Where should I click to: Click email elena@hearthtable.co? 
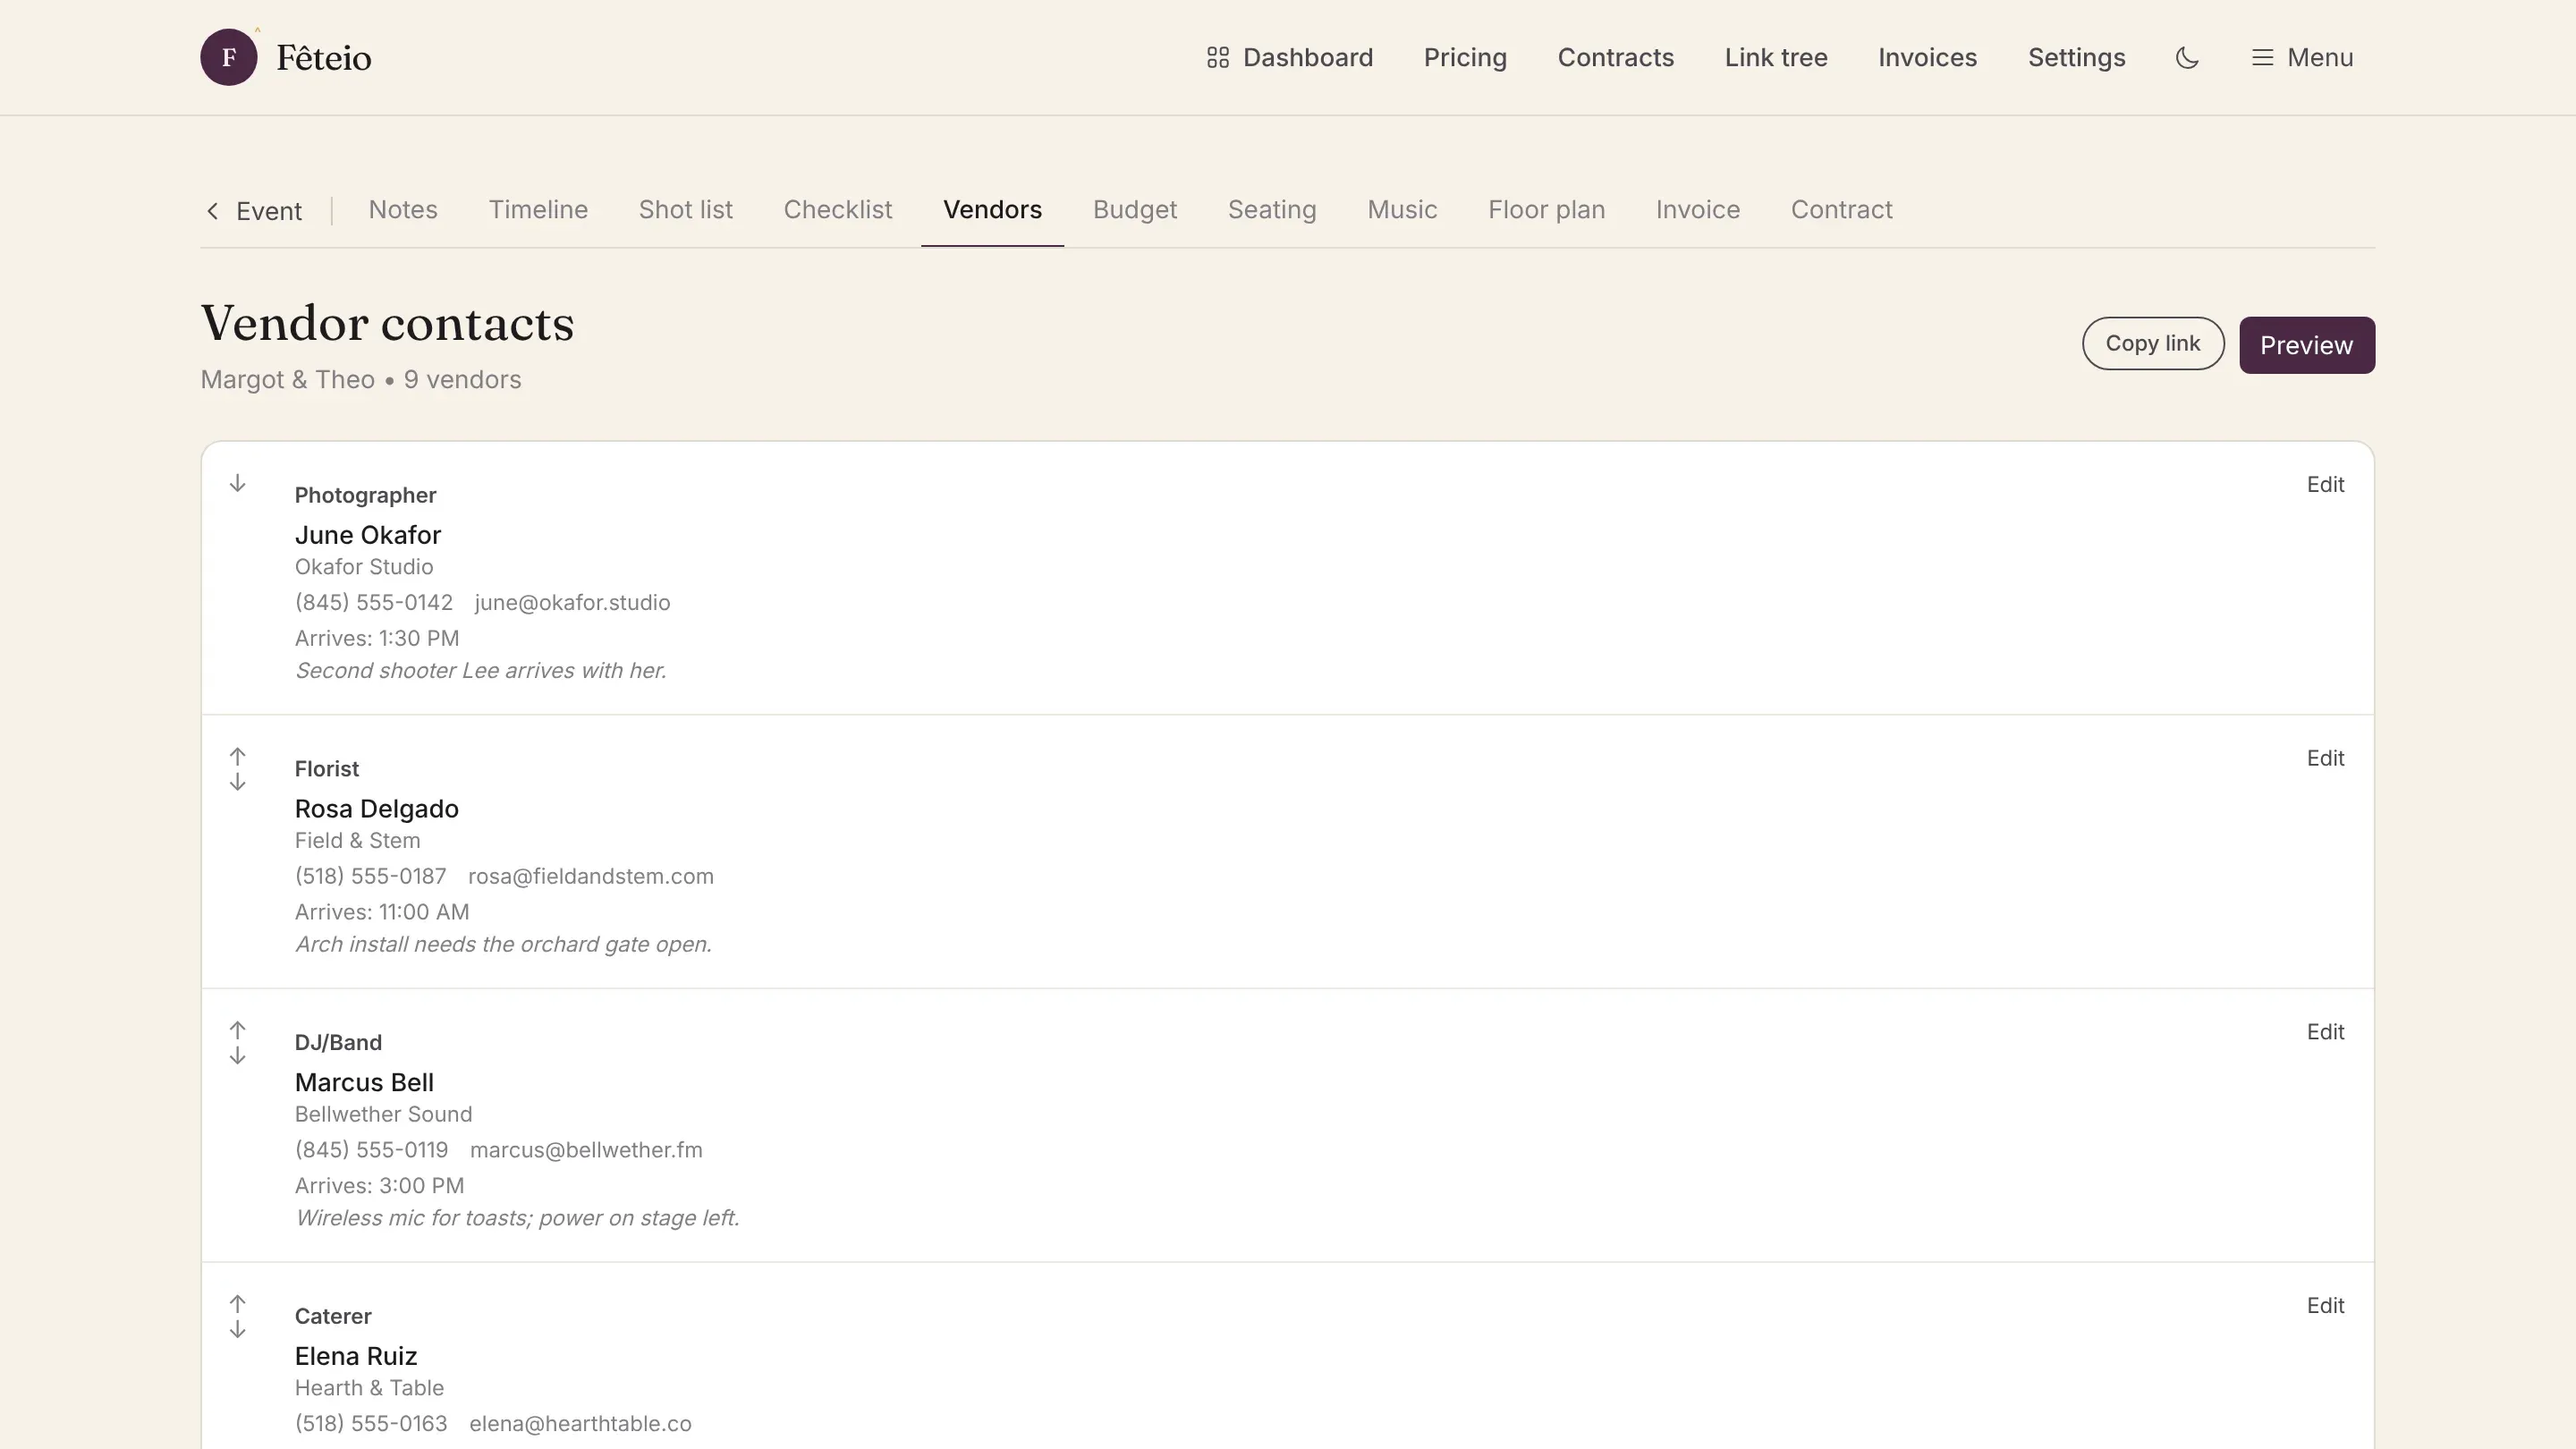coord(580,1423)
